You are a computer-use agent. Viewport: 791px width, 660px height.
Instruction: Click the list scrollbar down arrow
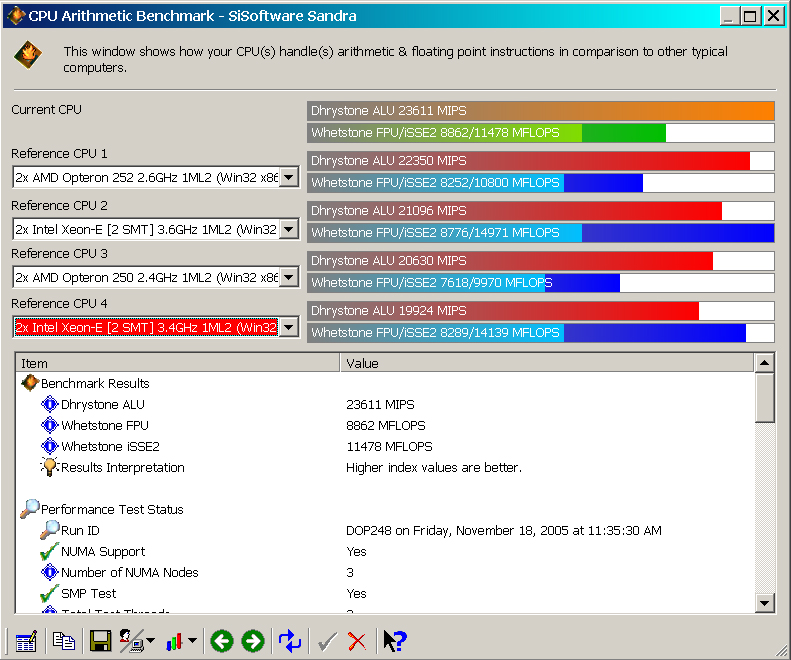(x=765, y=602)
